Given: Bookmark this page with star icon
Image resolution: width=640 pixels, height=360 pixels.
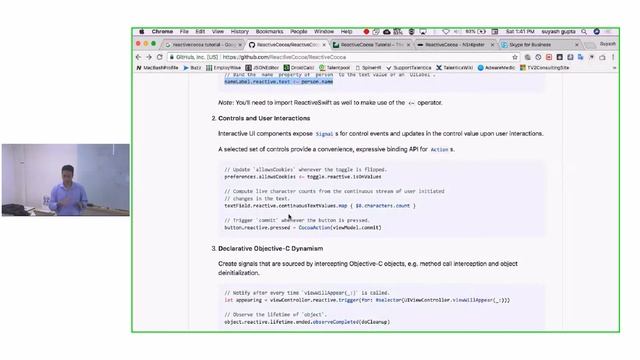Looking at the screenshot, I should pyautogui.click(x=515, y=57).
